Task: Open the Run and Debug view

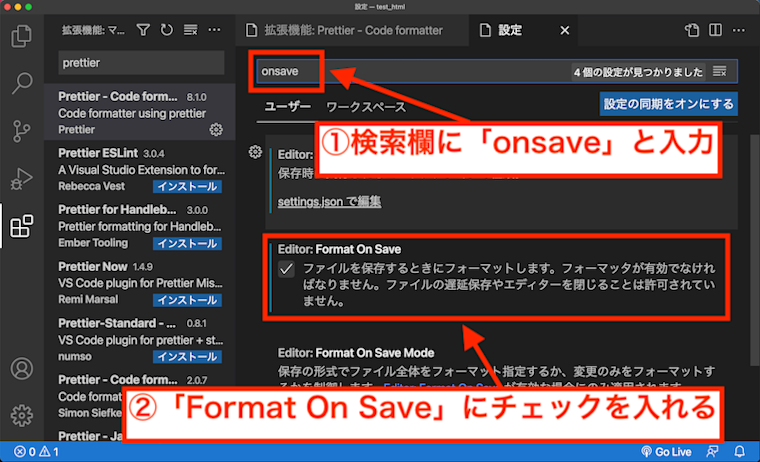Action: point(21,179)
